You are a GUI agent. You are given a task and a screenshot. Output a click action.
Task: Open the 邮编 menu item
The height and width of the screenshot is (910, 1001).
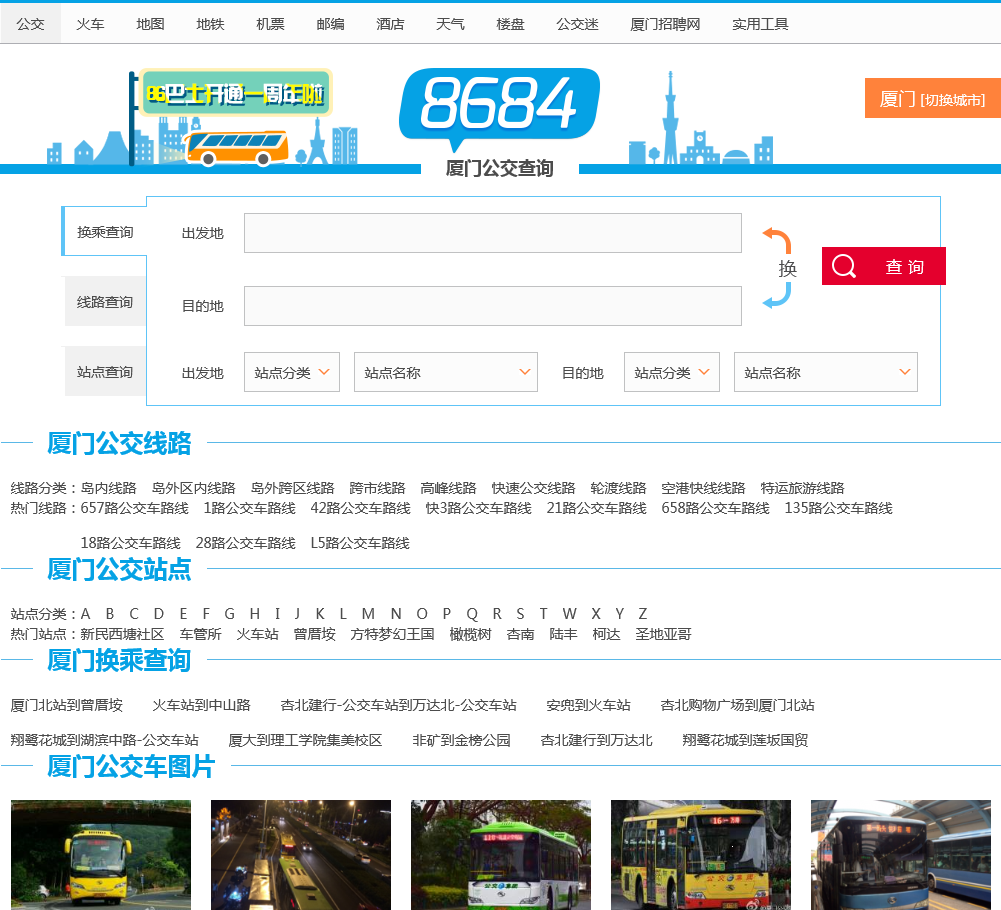tap(330, 24)
